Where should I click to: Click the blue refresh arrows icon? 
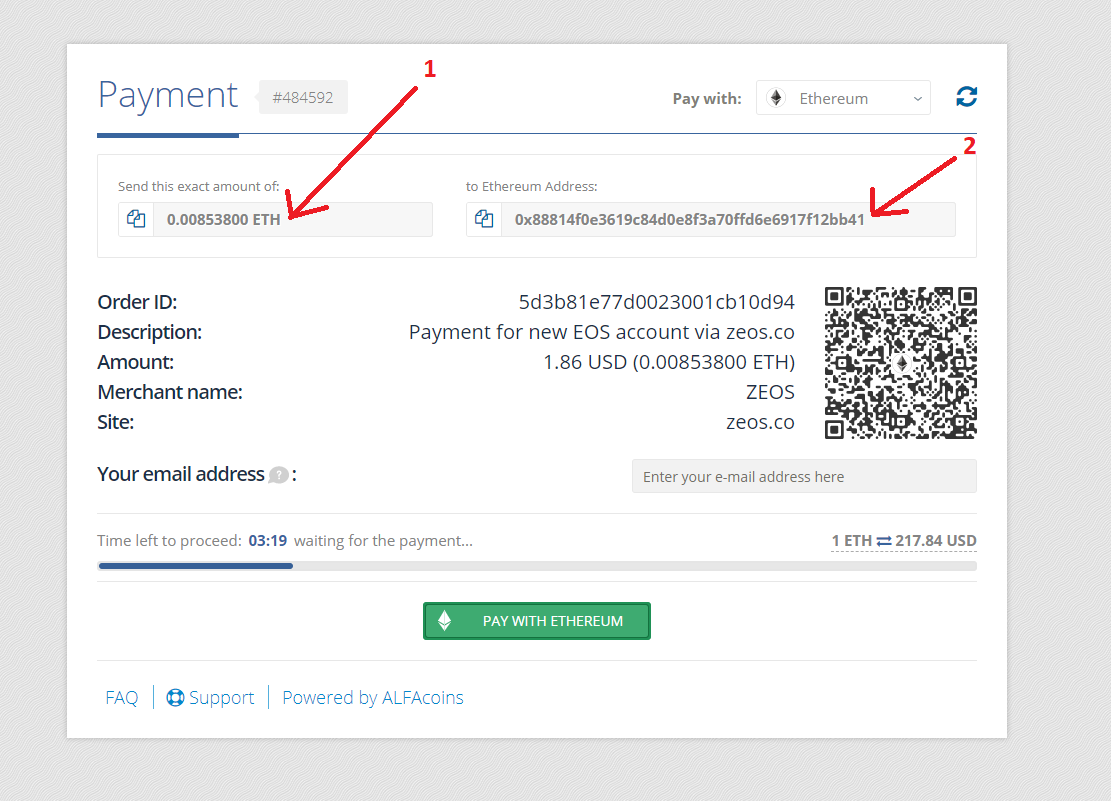[966, 96]
